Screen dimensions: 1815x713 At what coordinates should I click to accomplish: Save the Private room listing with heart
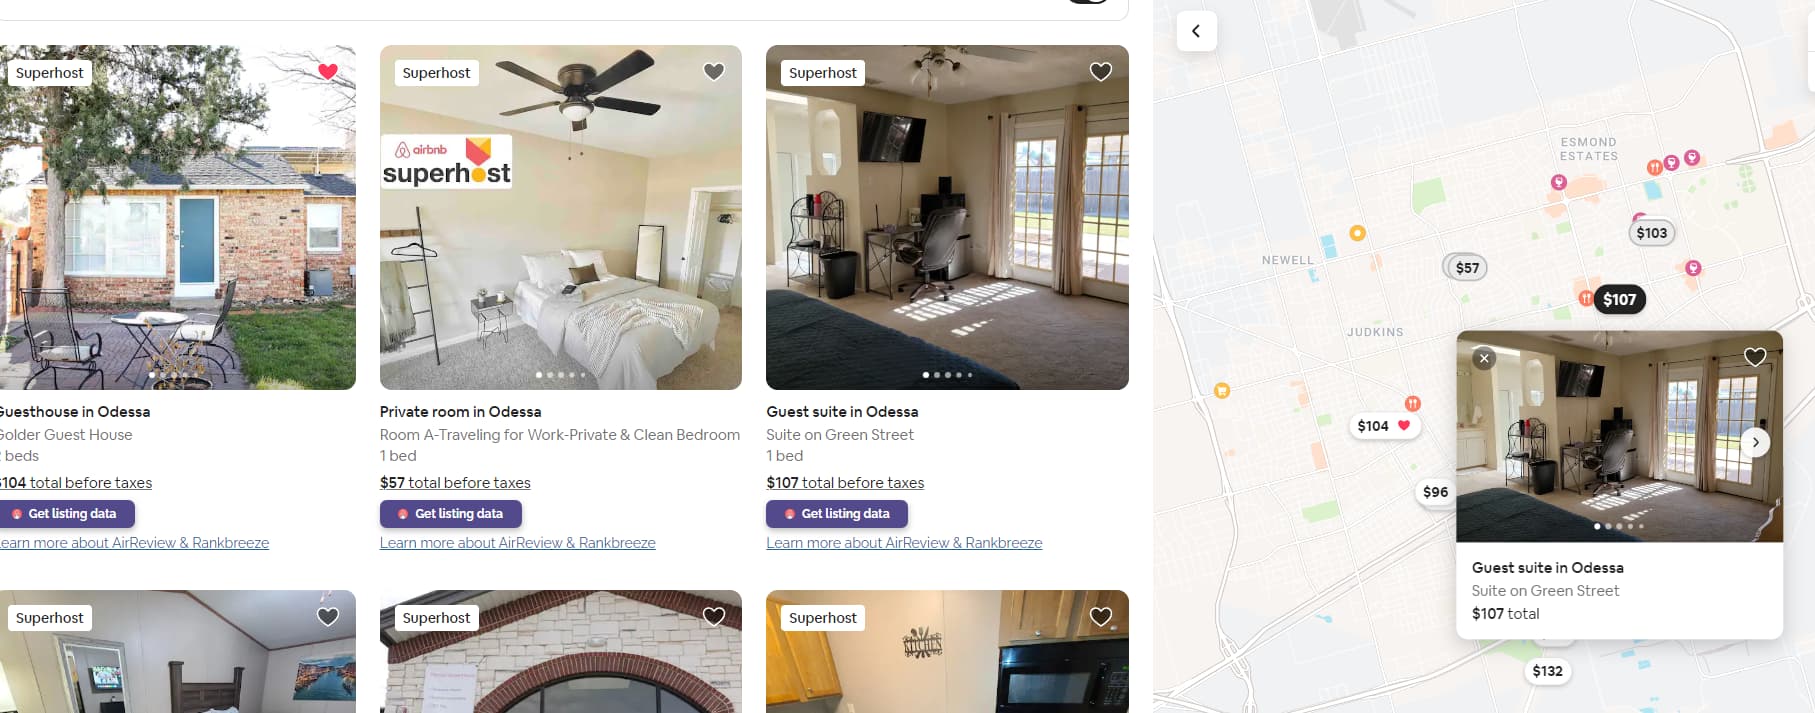[714, 71]
